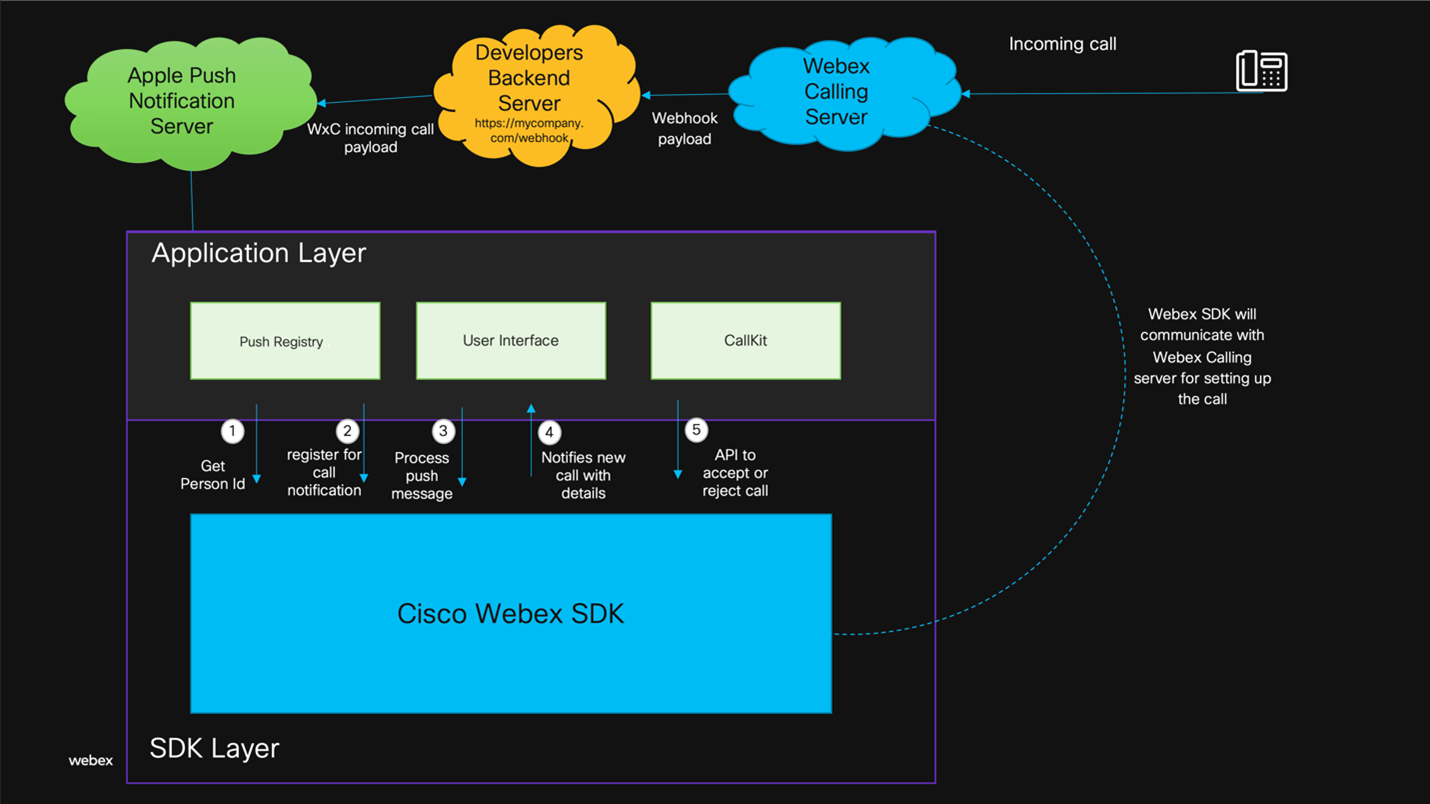Click the 'Get Person Id' label
Image resolution: width=1430 pixels, height=804 pixels.
tap(213, 475)
